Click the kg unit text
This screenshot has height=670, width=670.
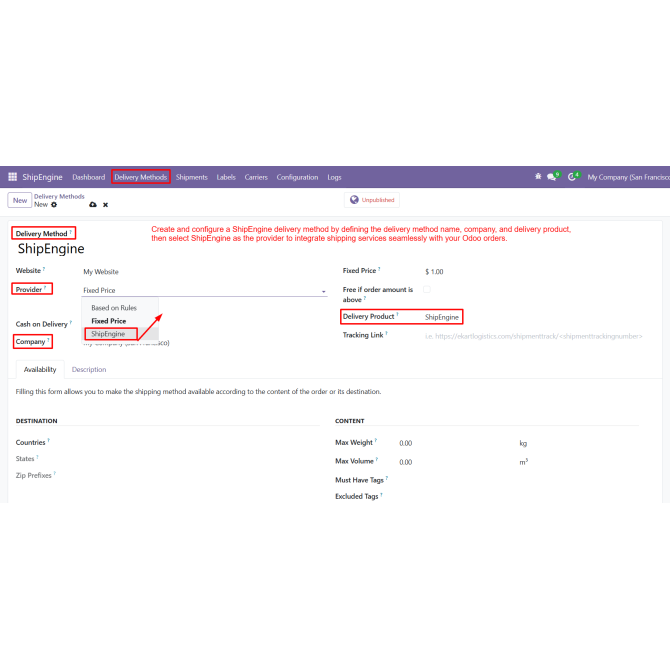[523, 443]
